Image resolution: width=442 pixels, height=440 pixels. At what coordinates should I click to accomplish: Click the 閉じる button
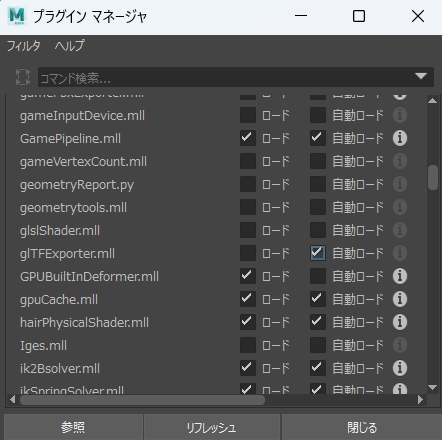coord(362,427)
